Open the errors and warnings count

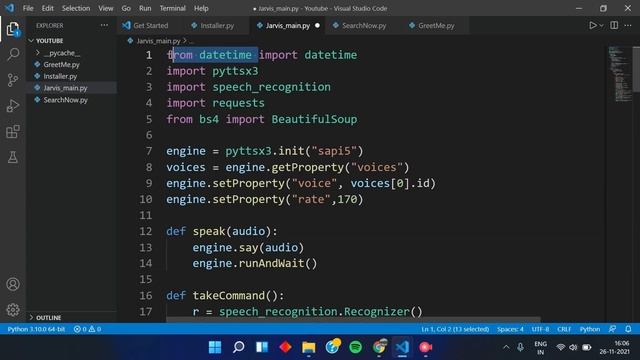coord(87,329)
